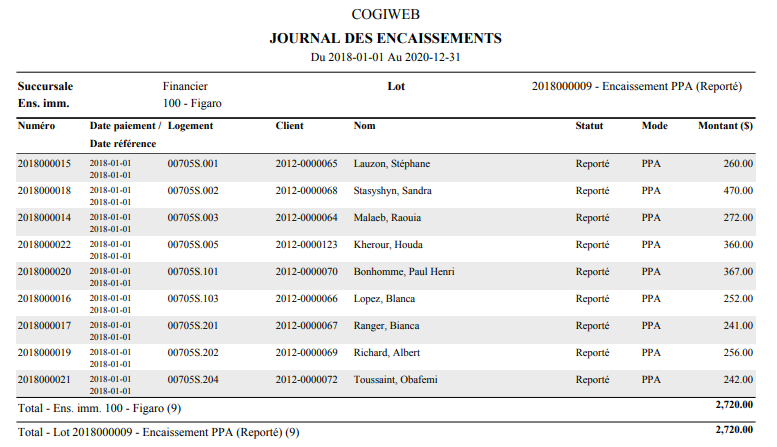Click the Total - Ens. imm. 100 - Figaro line

click(99, 408)
